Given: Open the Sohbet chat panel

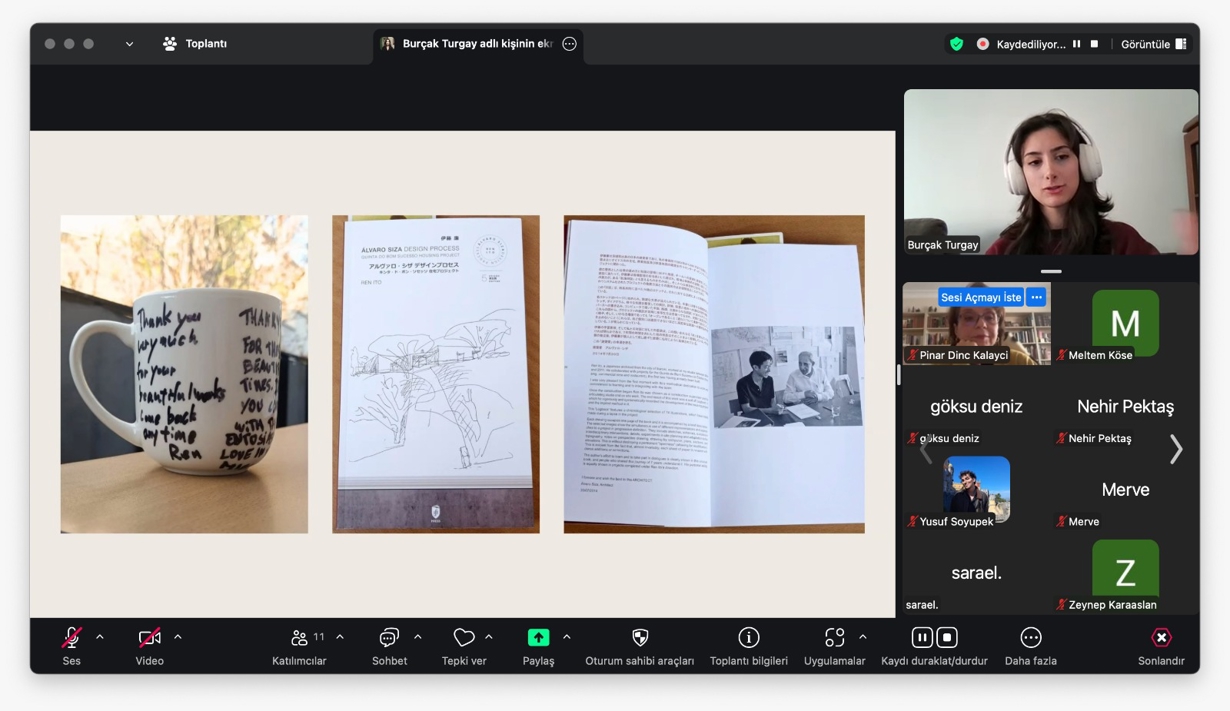Looking at the screenshot, I should coord(389,638).
